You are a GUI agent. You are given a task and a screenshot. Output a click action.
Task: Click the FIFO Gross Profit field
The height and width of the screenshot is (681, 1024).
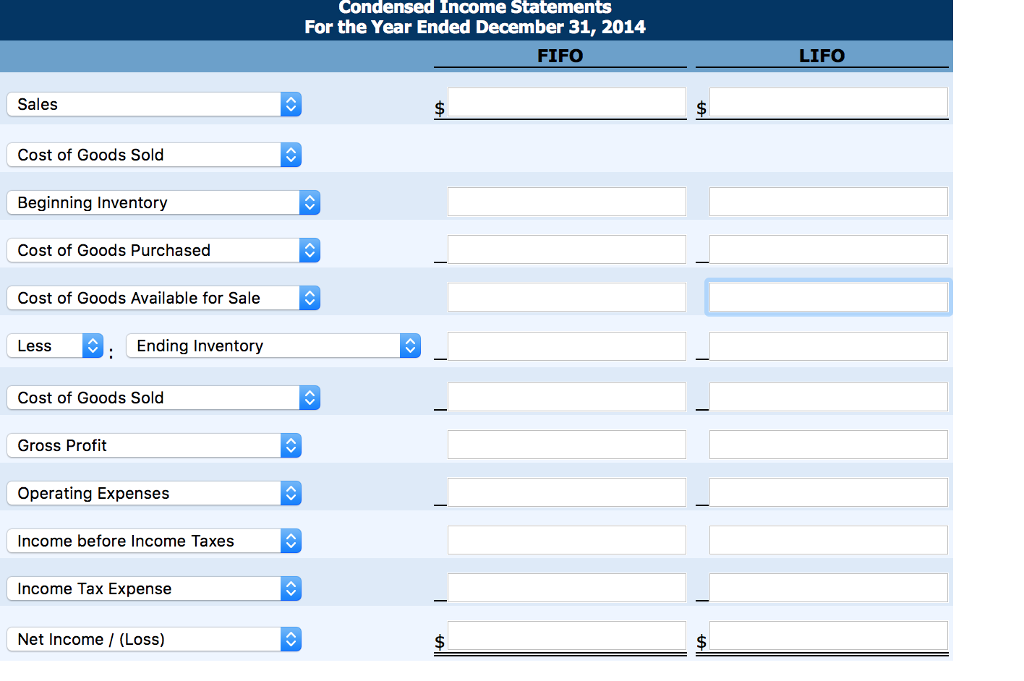(x=567, y=445)
